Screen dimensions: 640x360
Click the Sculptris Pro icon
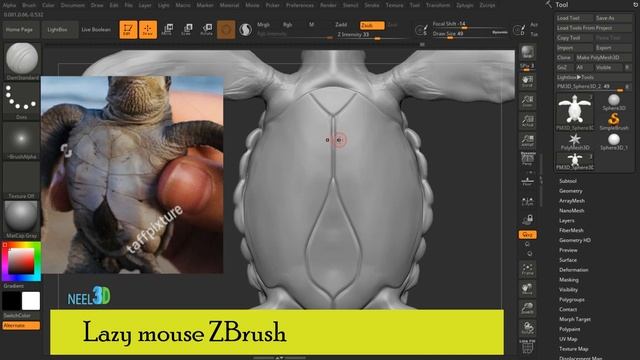tap(245, 30)
